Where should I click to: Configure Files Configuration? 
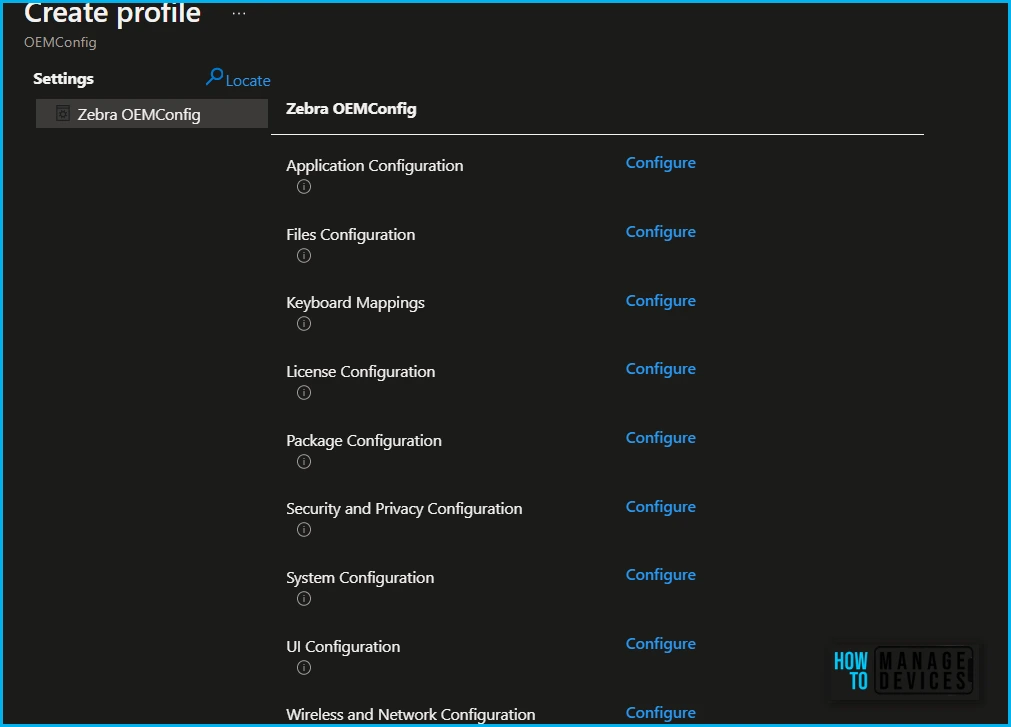(660, 232)
